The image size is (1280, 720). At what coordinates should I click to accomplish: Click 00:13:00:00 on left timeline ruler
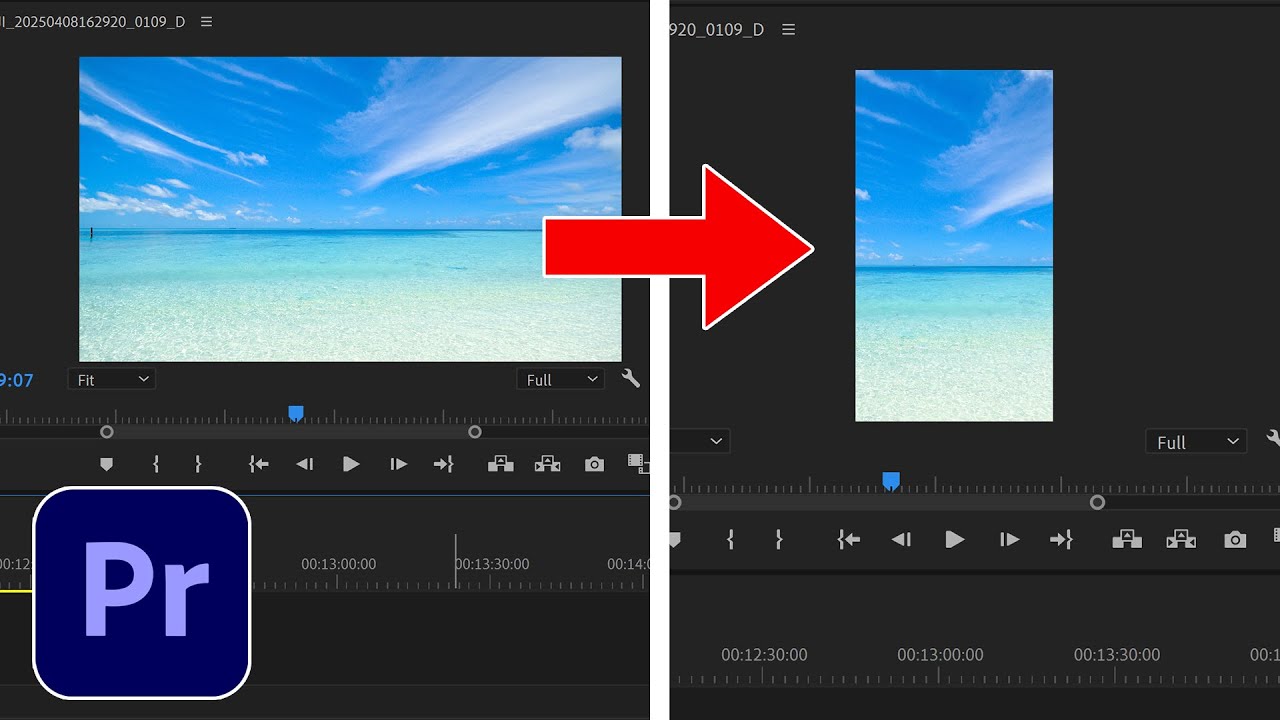pyautogui.click(x=339, y=564)
